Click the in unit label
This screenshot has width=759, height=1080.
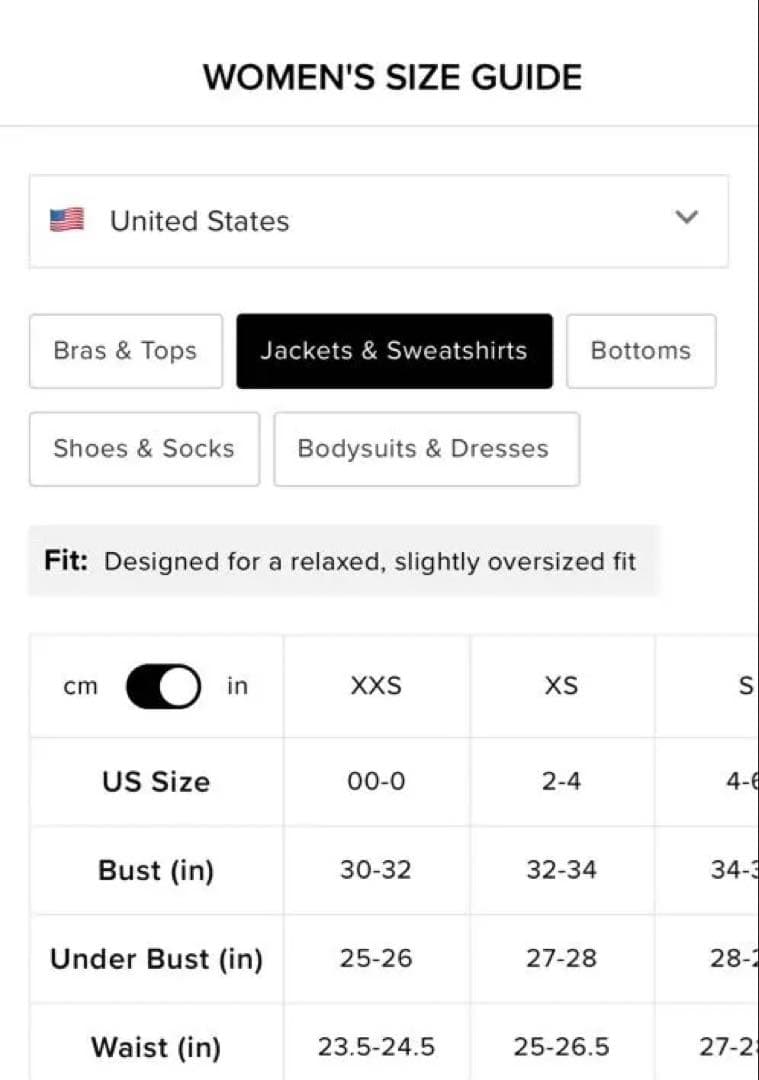point(237,687)
